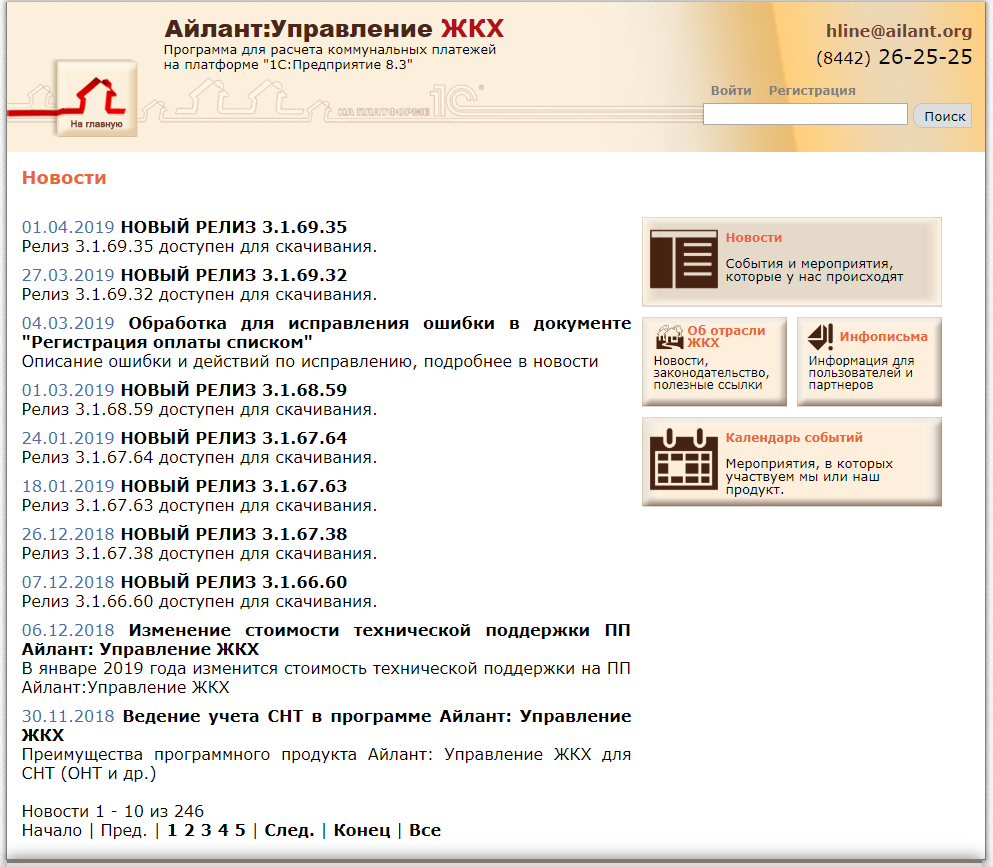This screenshot has height=867, width=993.
Task: Click the date 04.03.2019
Action: (x=68, y=323)
